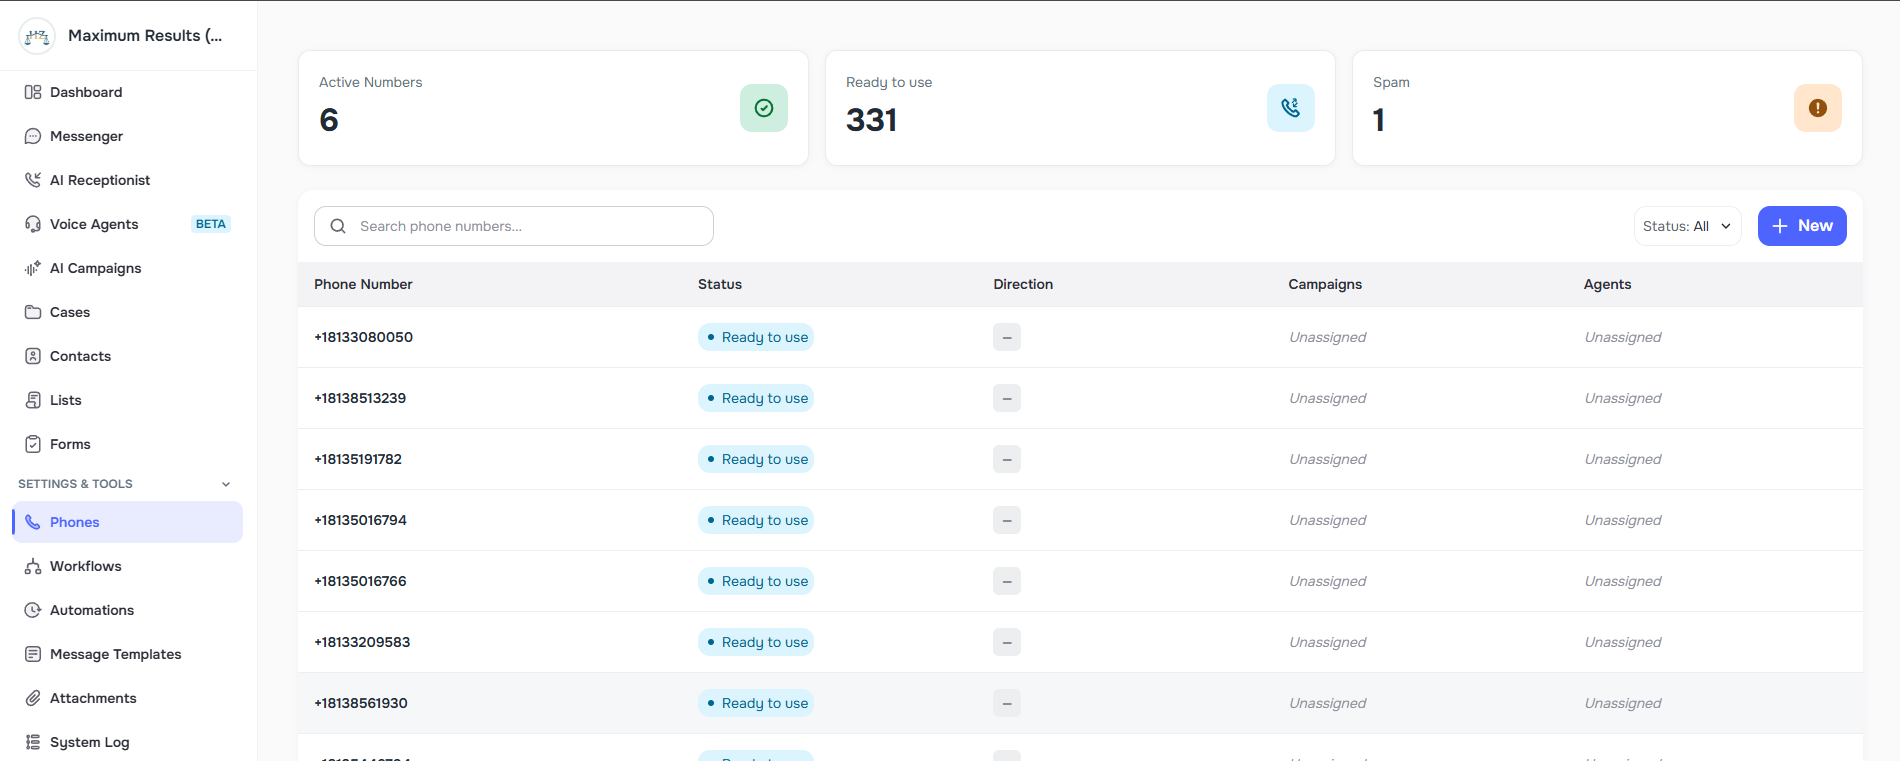Click the System Log icon
This screenshot has width=1900, height=761.
[x=33, y=742]
